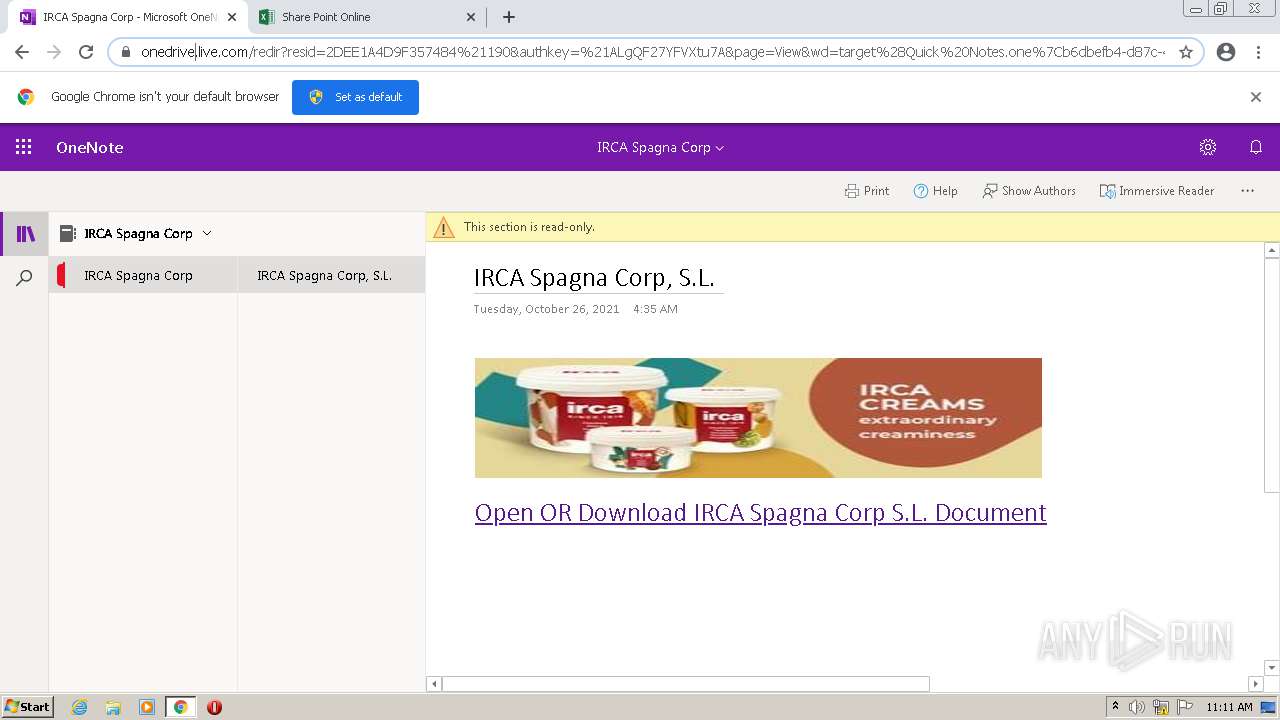Open OneNote settings gear
Screen dimensions: 1280x720
[x=1208, y=147]
